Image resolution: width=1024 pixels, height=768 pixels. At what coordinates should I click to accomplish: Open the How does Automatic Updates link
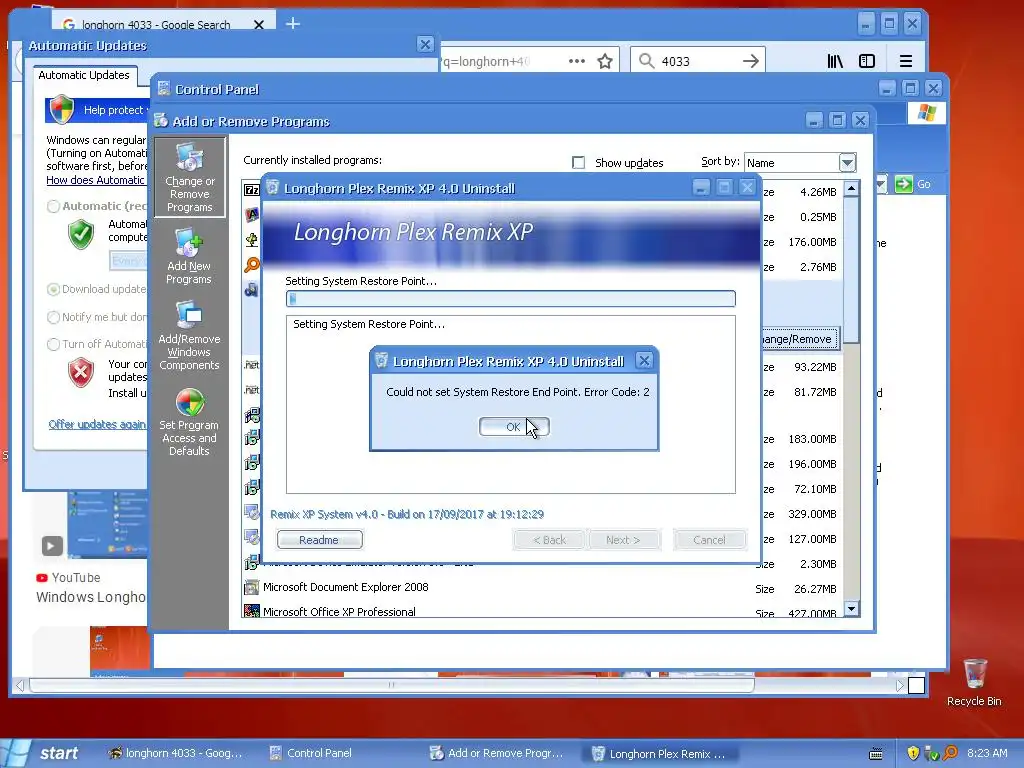(x=95, y=180)
